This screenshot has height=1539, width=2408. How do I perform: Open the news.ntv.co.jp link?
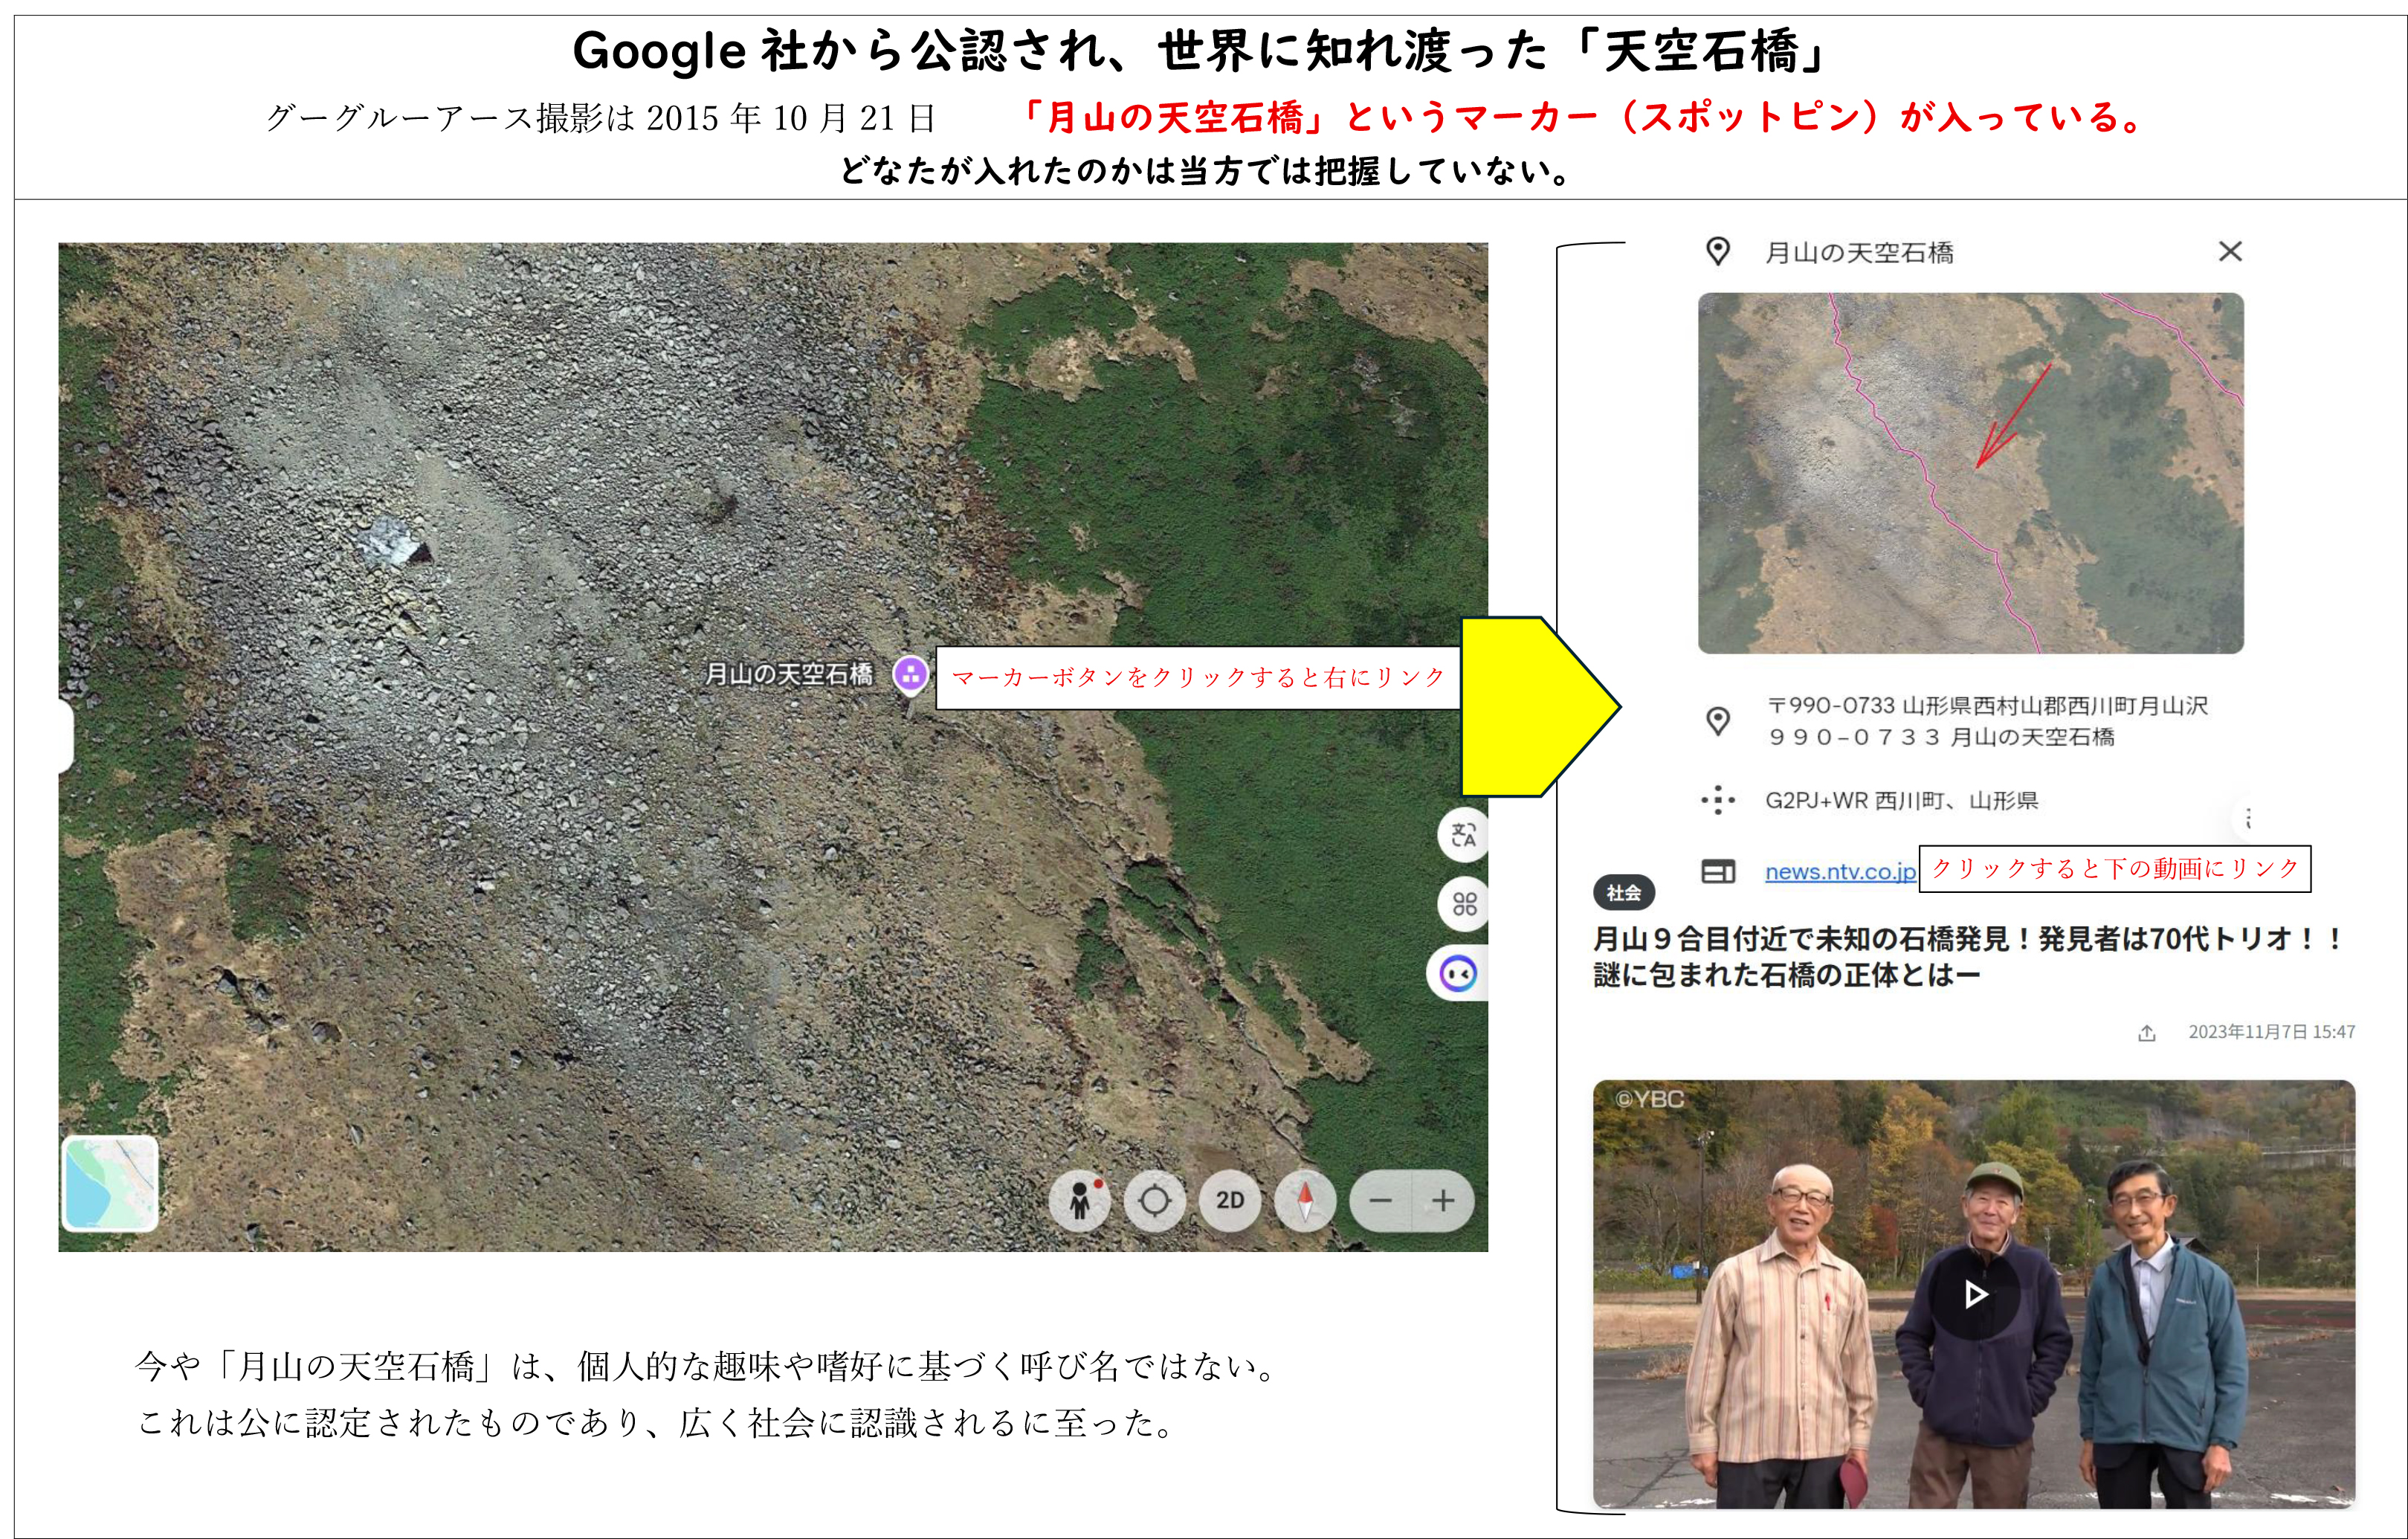1840,871
